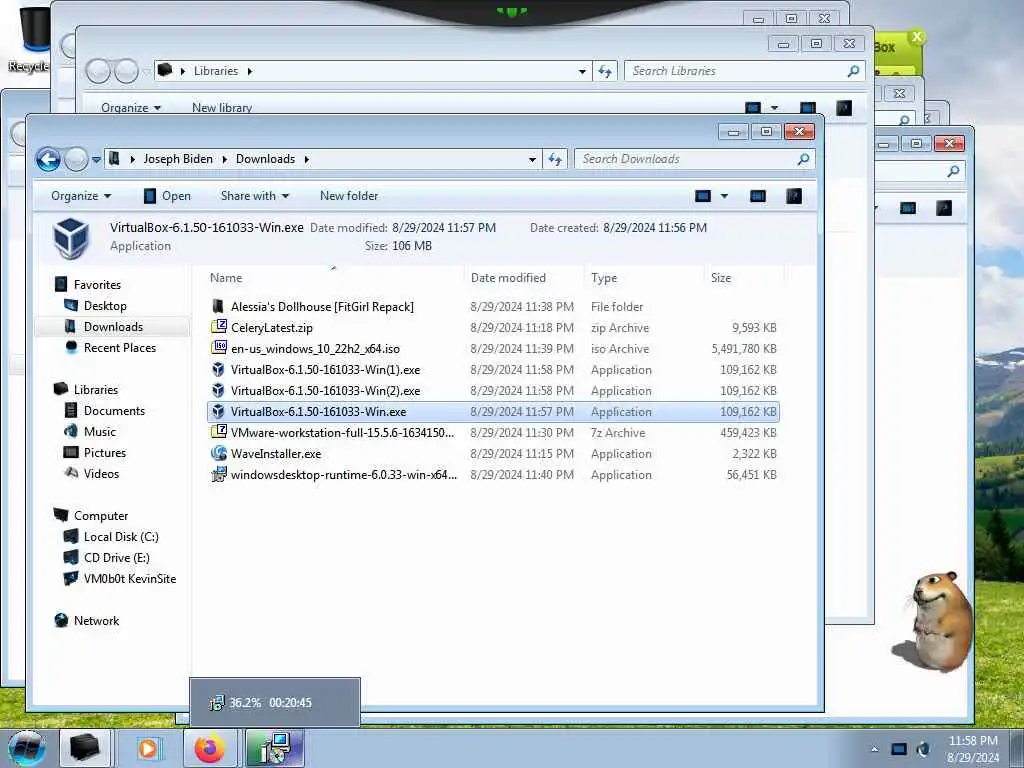Click the Open button in the toolbar
Image resolution: width=1024 pixels, height=768 pixels.
167,196
